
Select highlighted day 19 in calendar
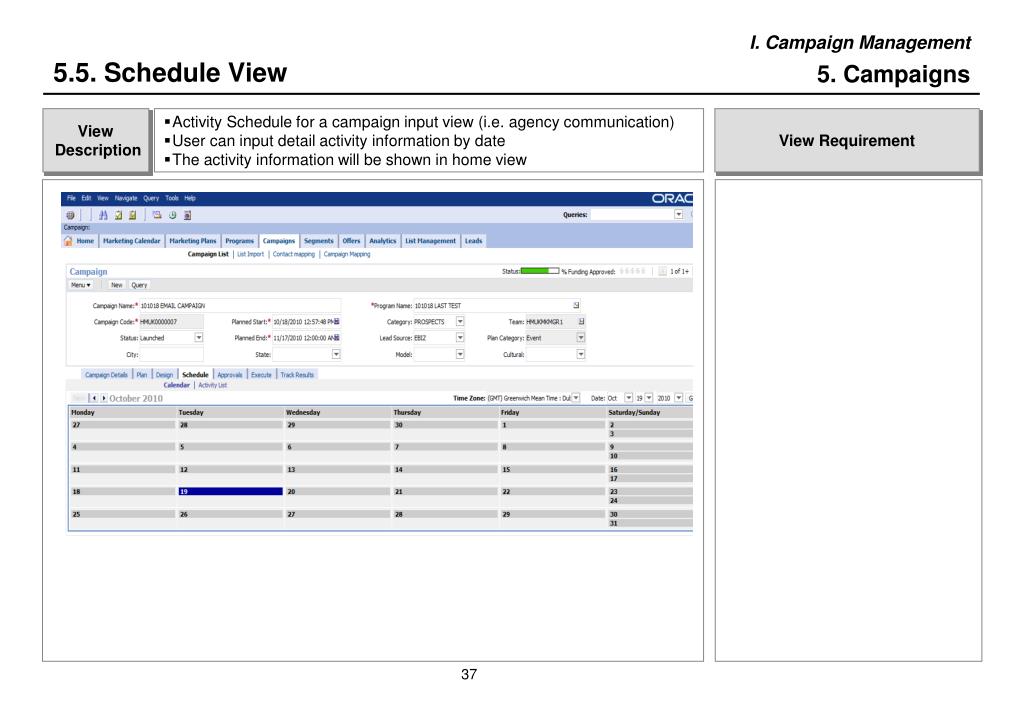(230, 491)
